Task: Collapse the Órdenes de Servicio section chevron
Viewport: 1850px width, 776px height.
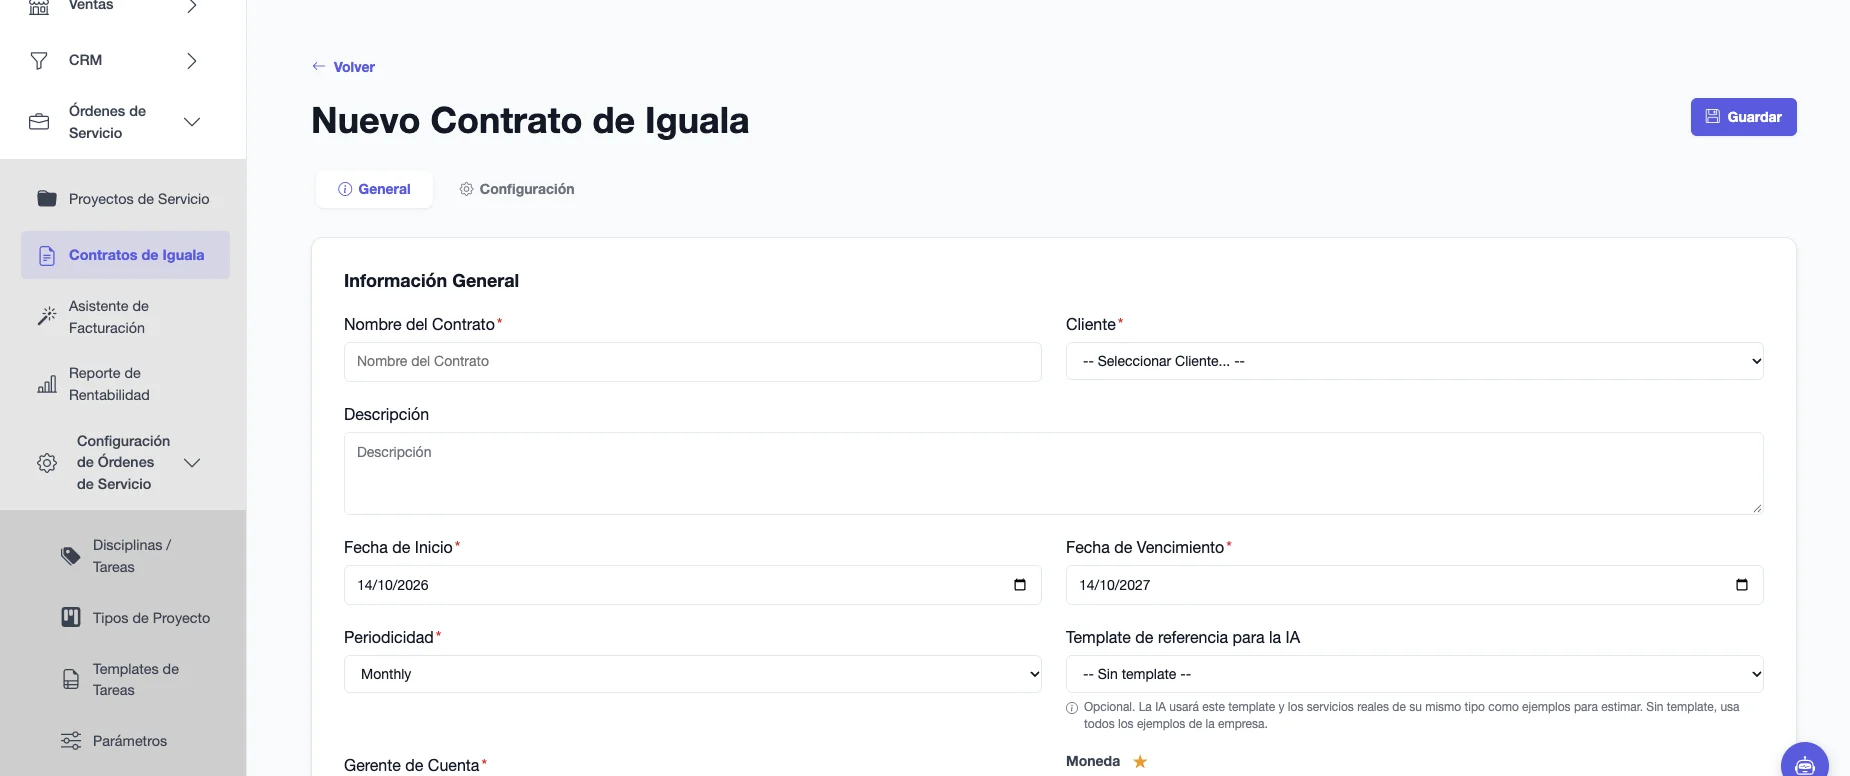Action: (192, 122)
